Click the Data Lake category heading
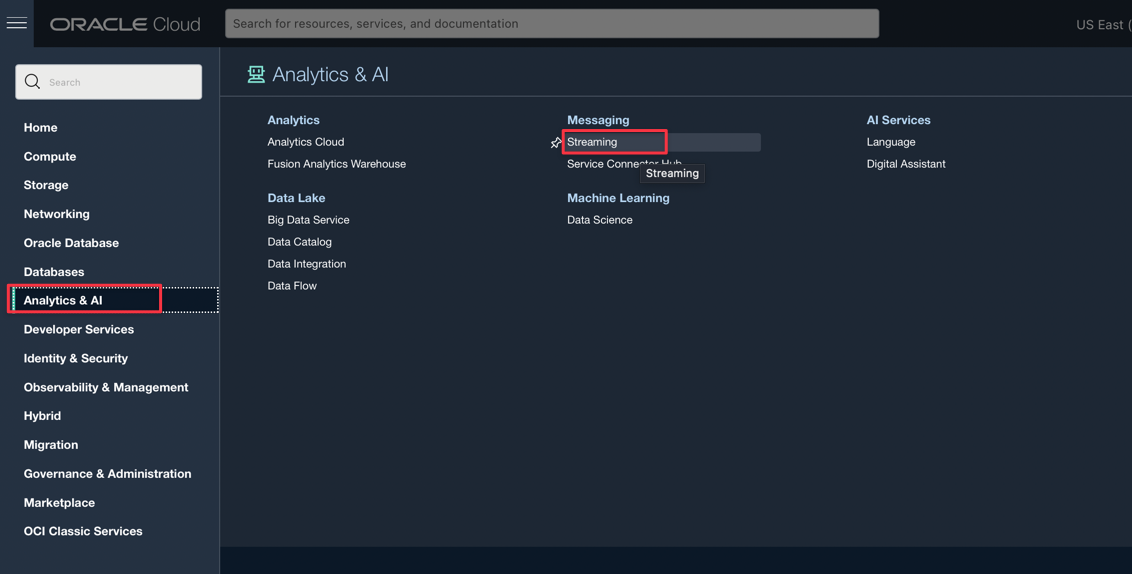The width and height of the screenshot is (1132, 574). (x=296, y=198)
